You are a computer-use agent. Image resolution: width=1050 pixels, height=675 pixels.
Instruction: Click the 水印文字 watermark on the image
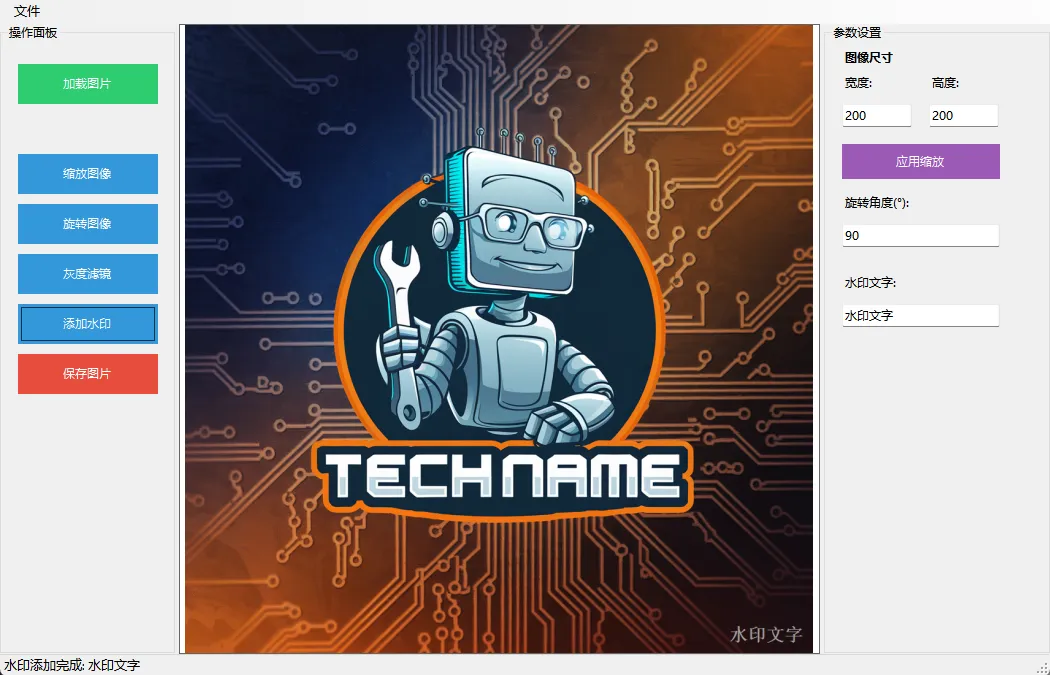[x=766, y=634]
